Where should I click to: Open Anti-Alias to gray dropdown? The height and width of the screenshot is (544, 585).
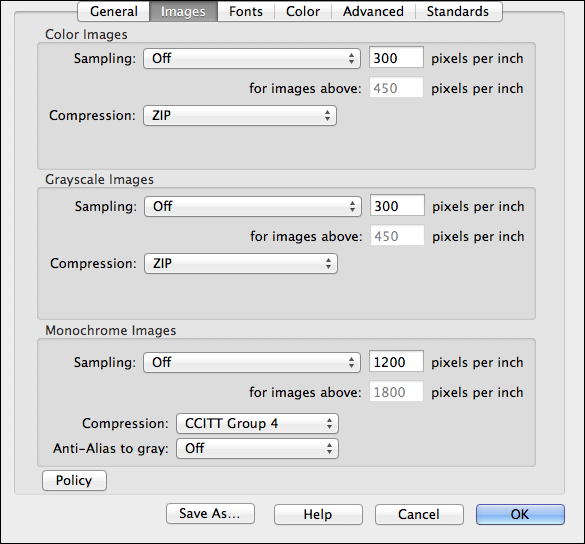point(257,448)
